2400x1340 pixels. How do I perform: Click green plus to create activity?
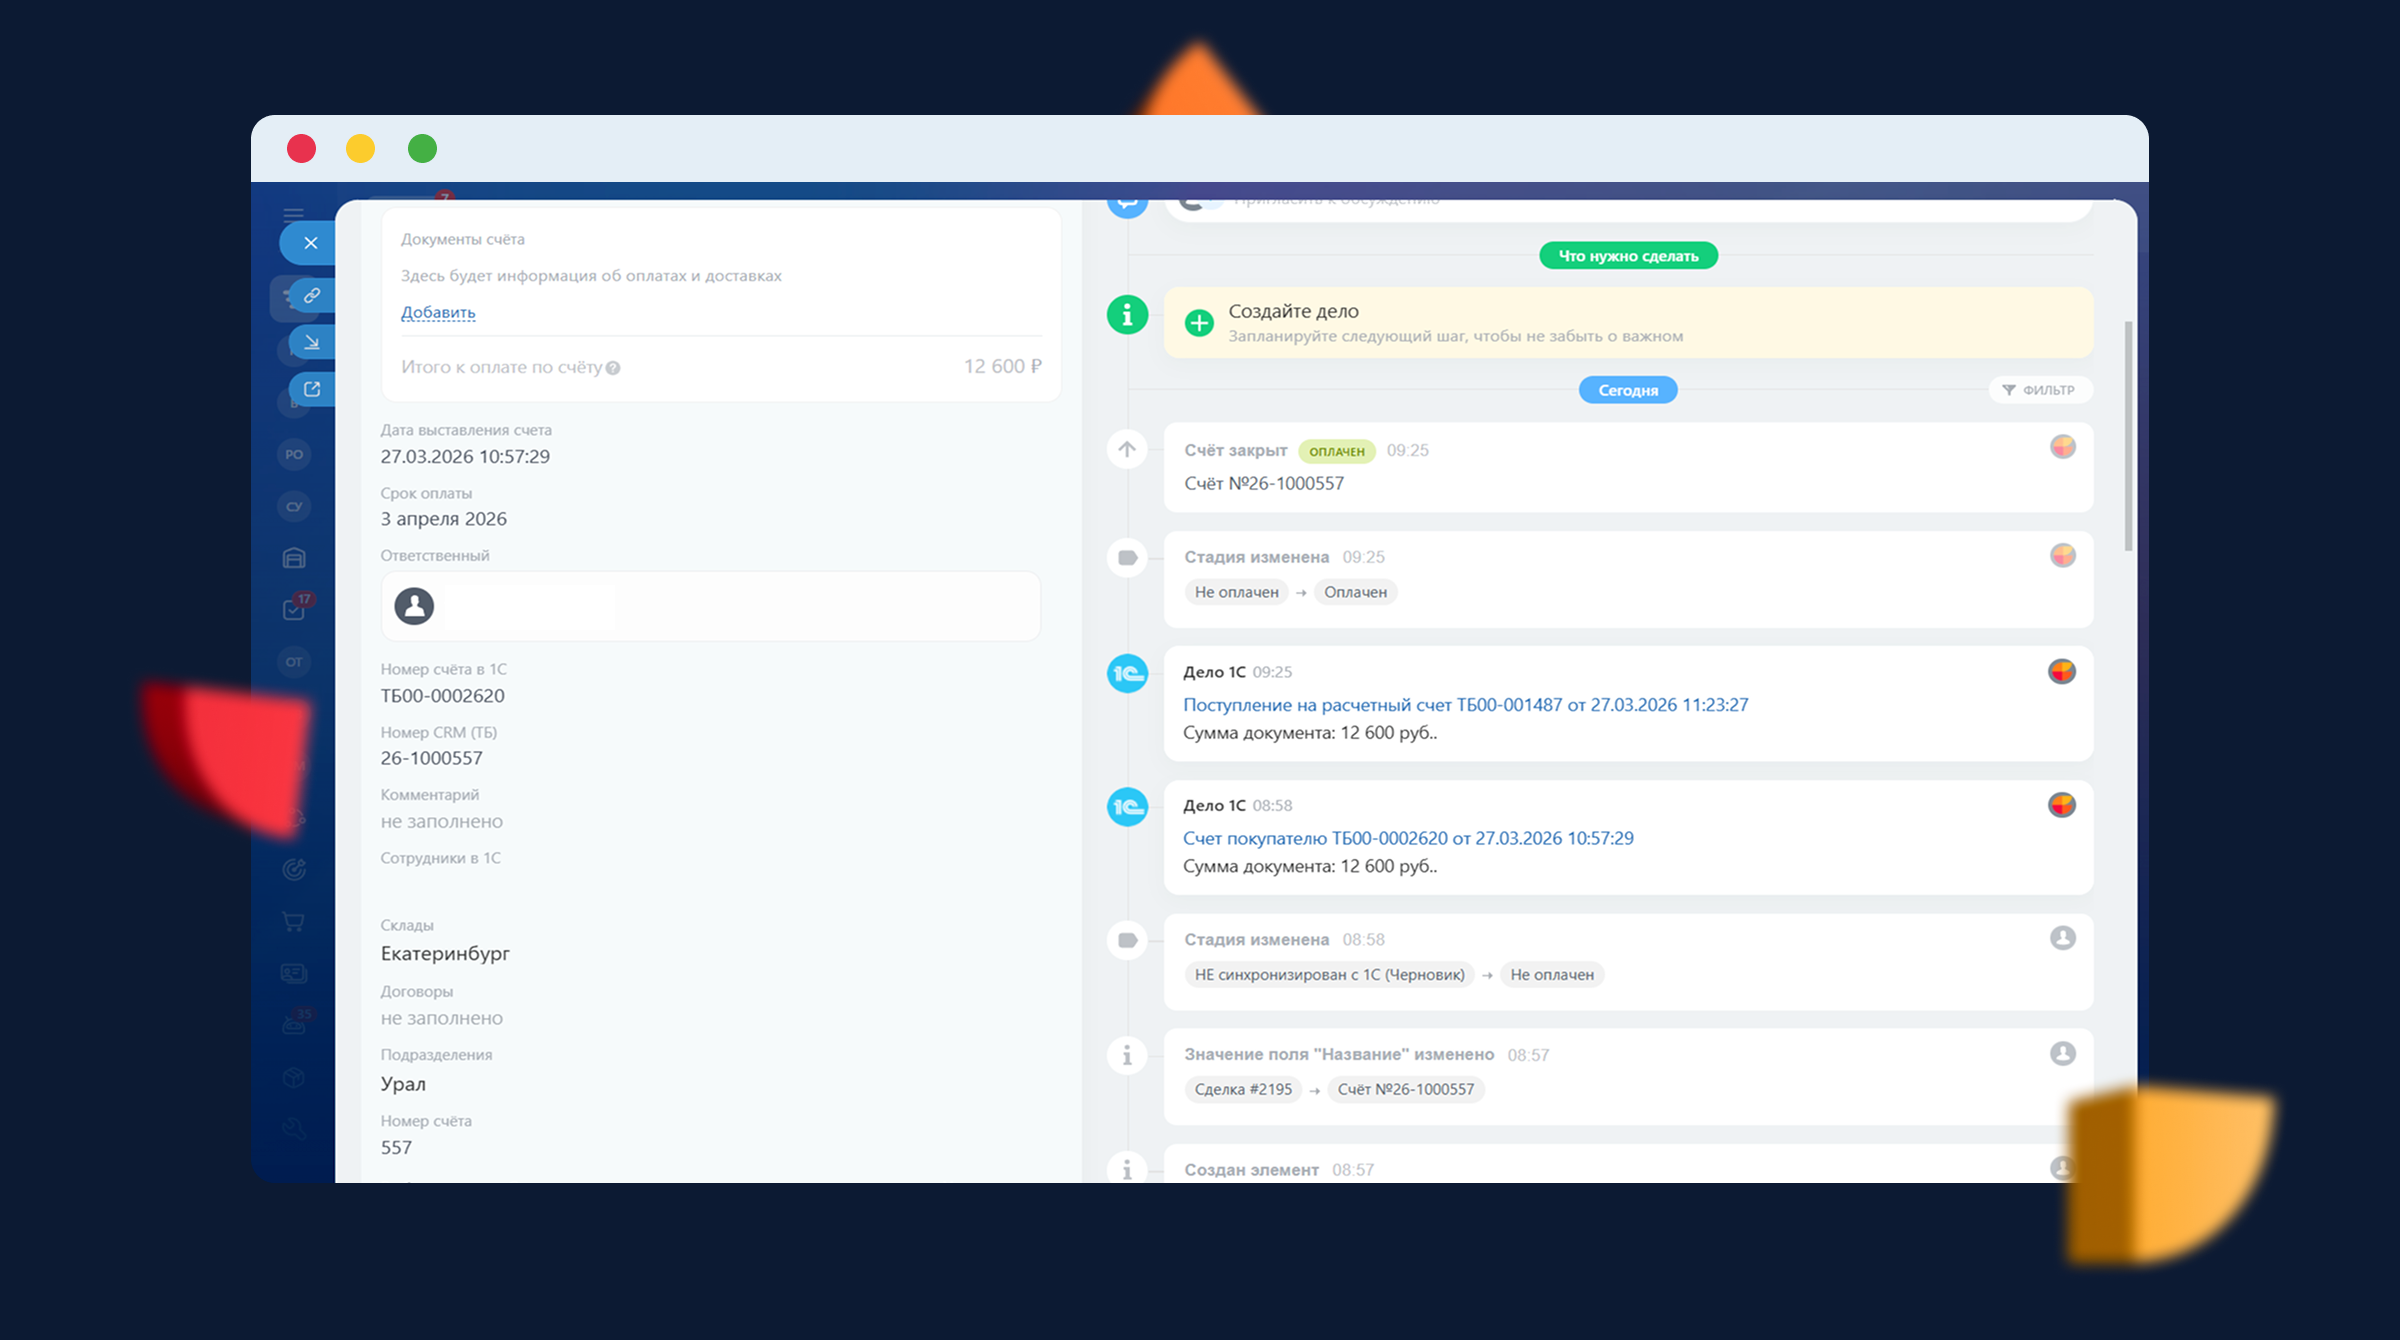[x=1199, y=323]
